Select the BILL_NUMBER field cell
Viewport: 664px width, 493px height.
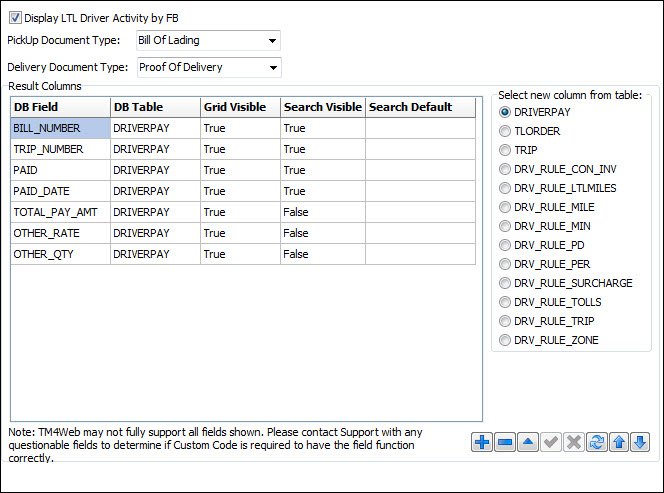click(59, 128)
